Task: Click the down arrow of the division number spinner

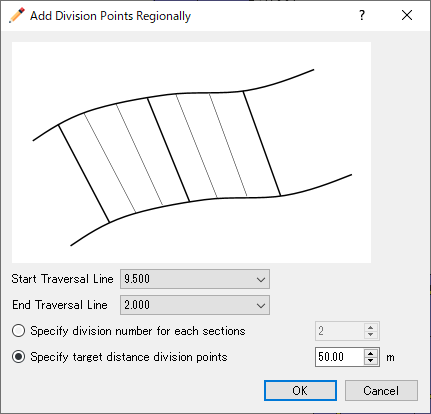Action: (x=371, y=335)
